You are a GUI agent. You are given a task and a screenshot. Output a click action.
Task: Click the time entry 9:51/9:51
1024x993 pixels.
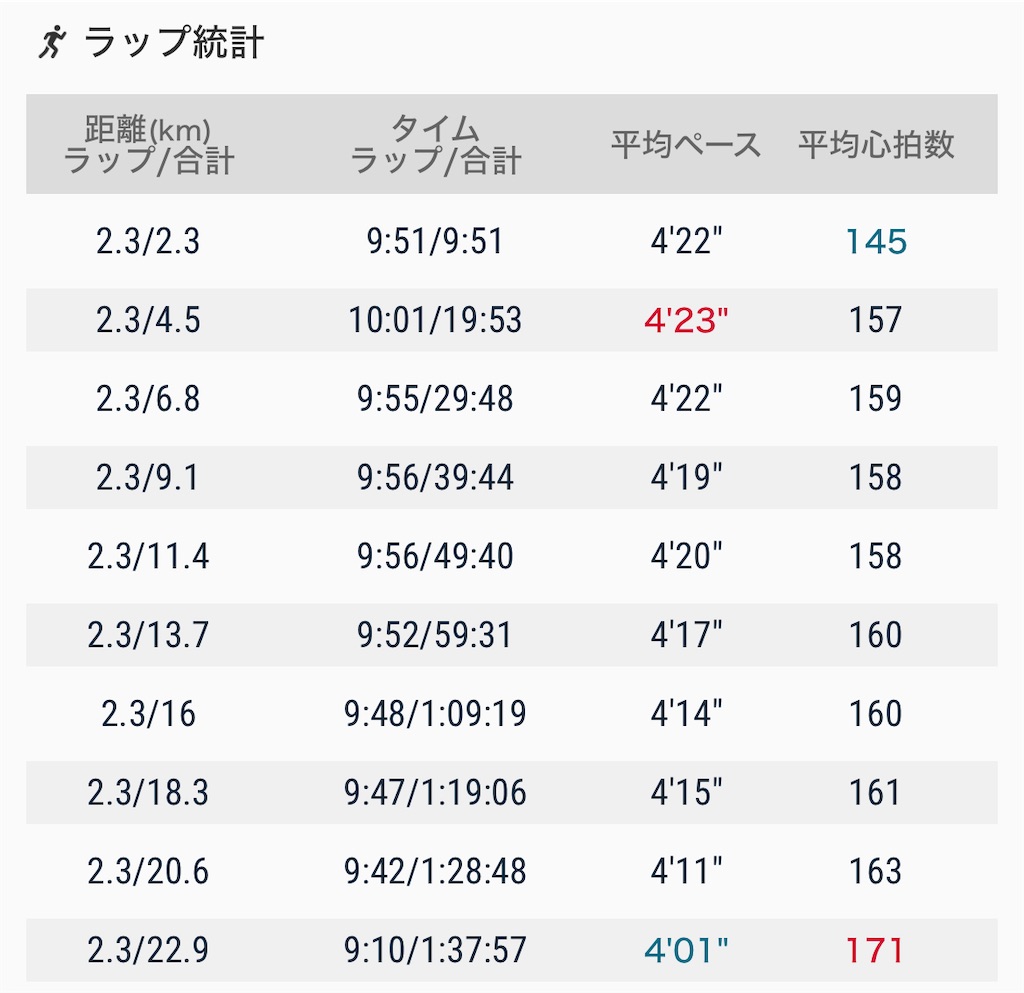437,240
